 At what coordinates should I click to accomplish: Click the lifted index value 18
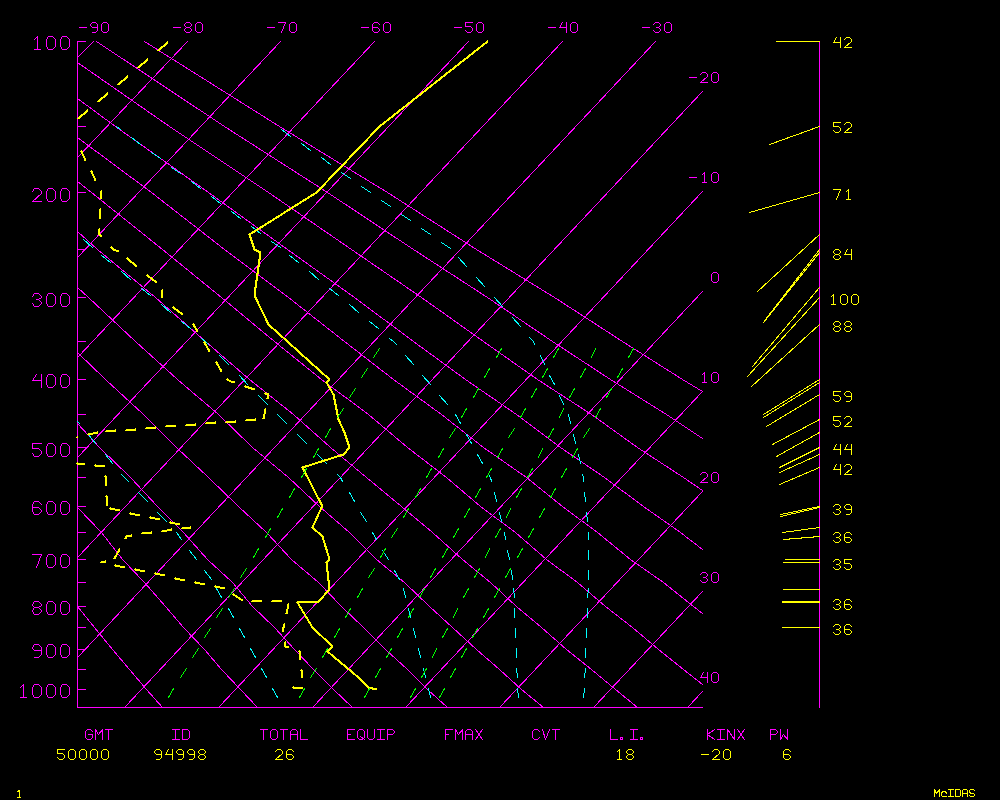click(624, 755)
